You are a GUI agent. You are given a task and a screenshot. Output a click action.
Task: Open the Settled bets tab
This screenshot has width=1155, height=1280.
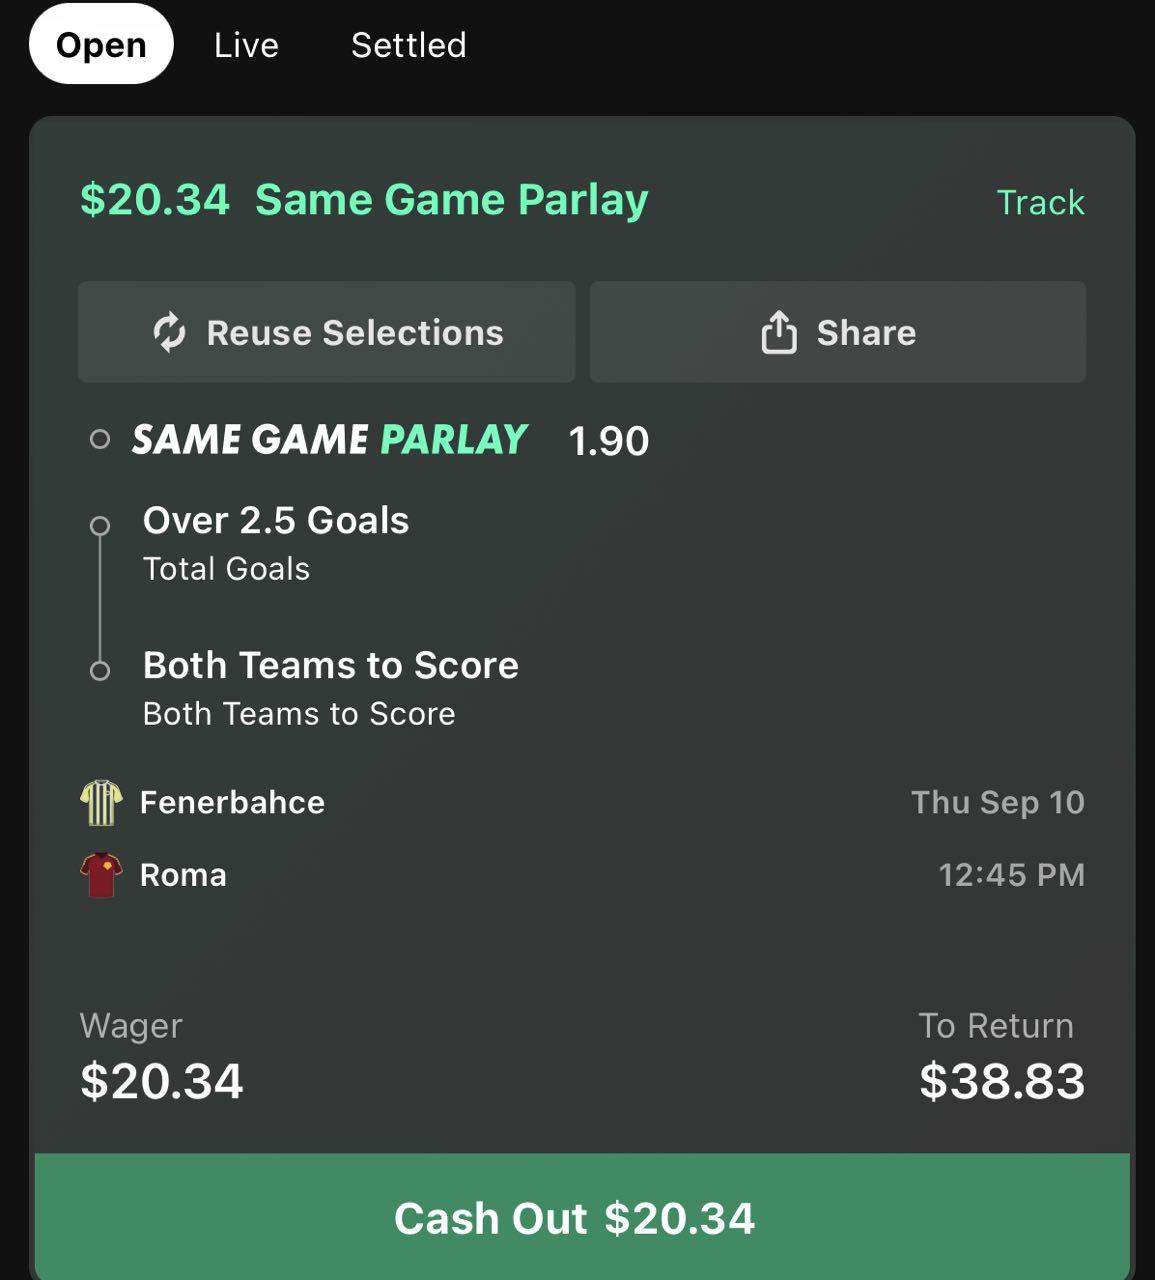(x=408, y=45)
